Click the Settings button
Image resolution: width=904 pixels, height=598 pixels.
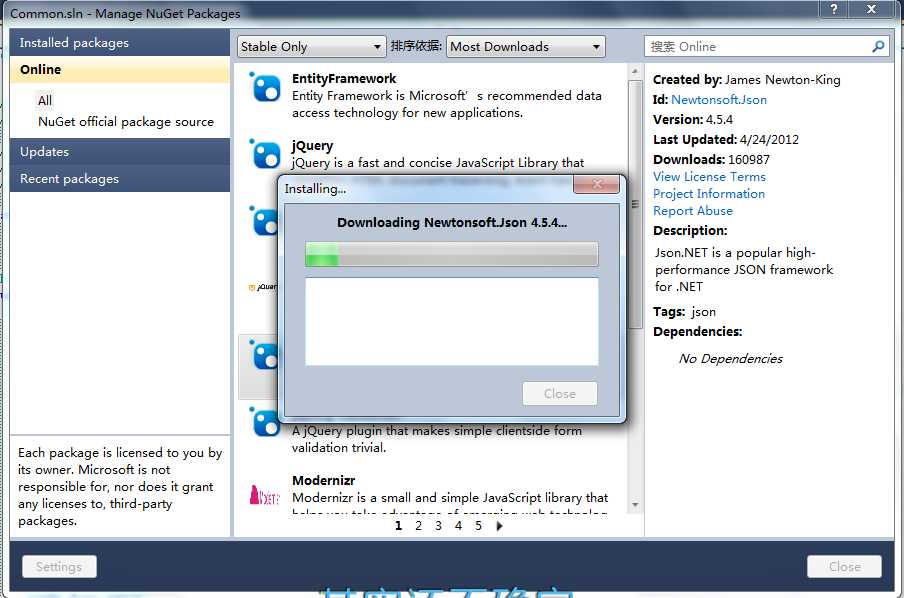tap(59, 567)
